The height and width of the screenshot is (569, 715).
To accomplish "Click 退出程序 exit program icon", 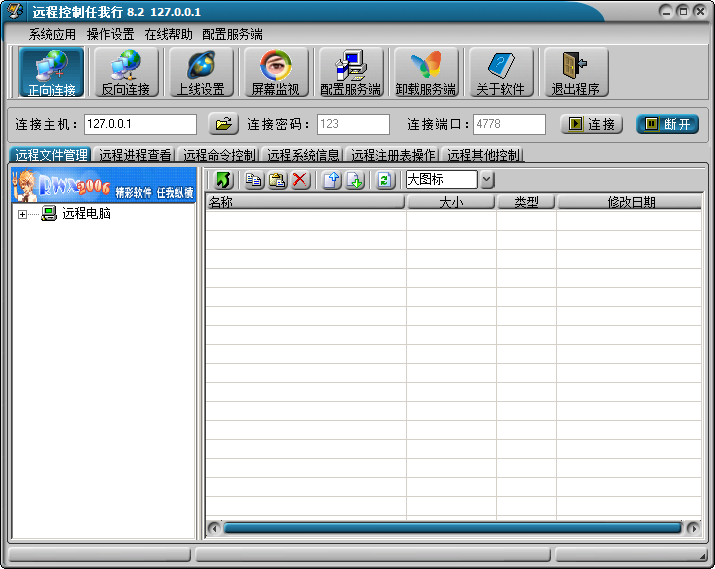I will tap(575, 73).
